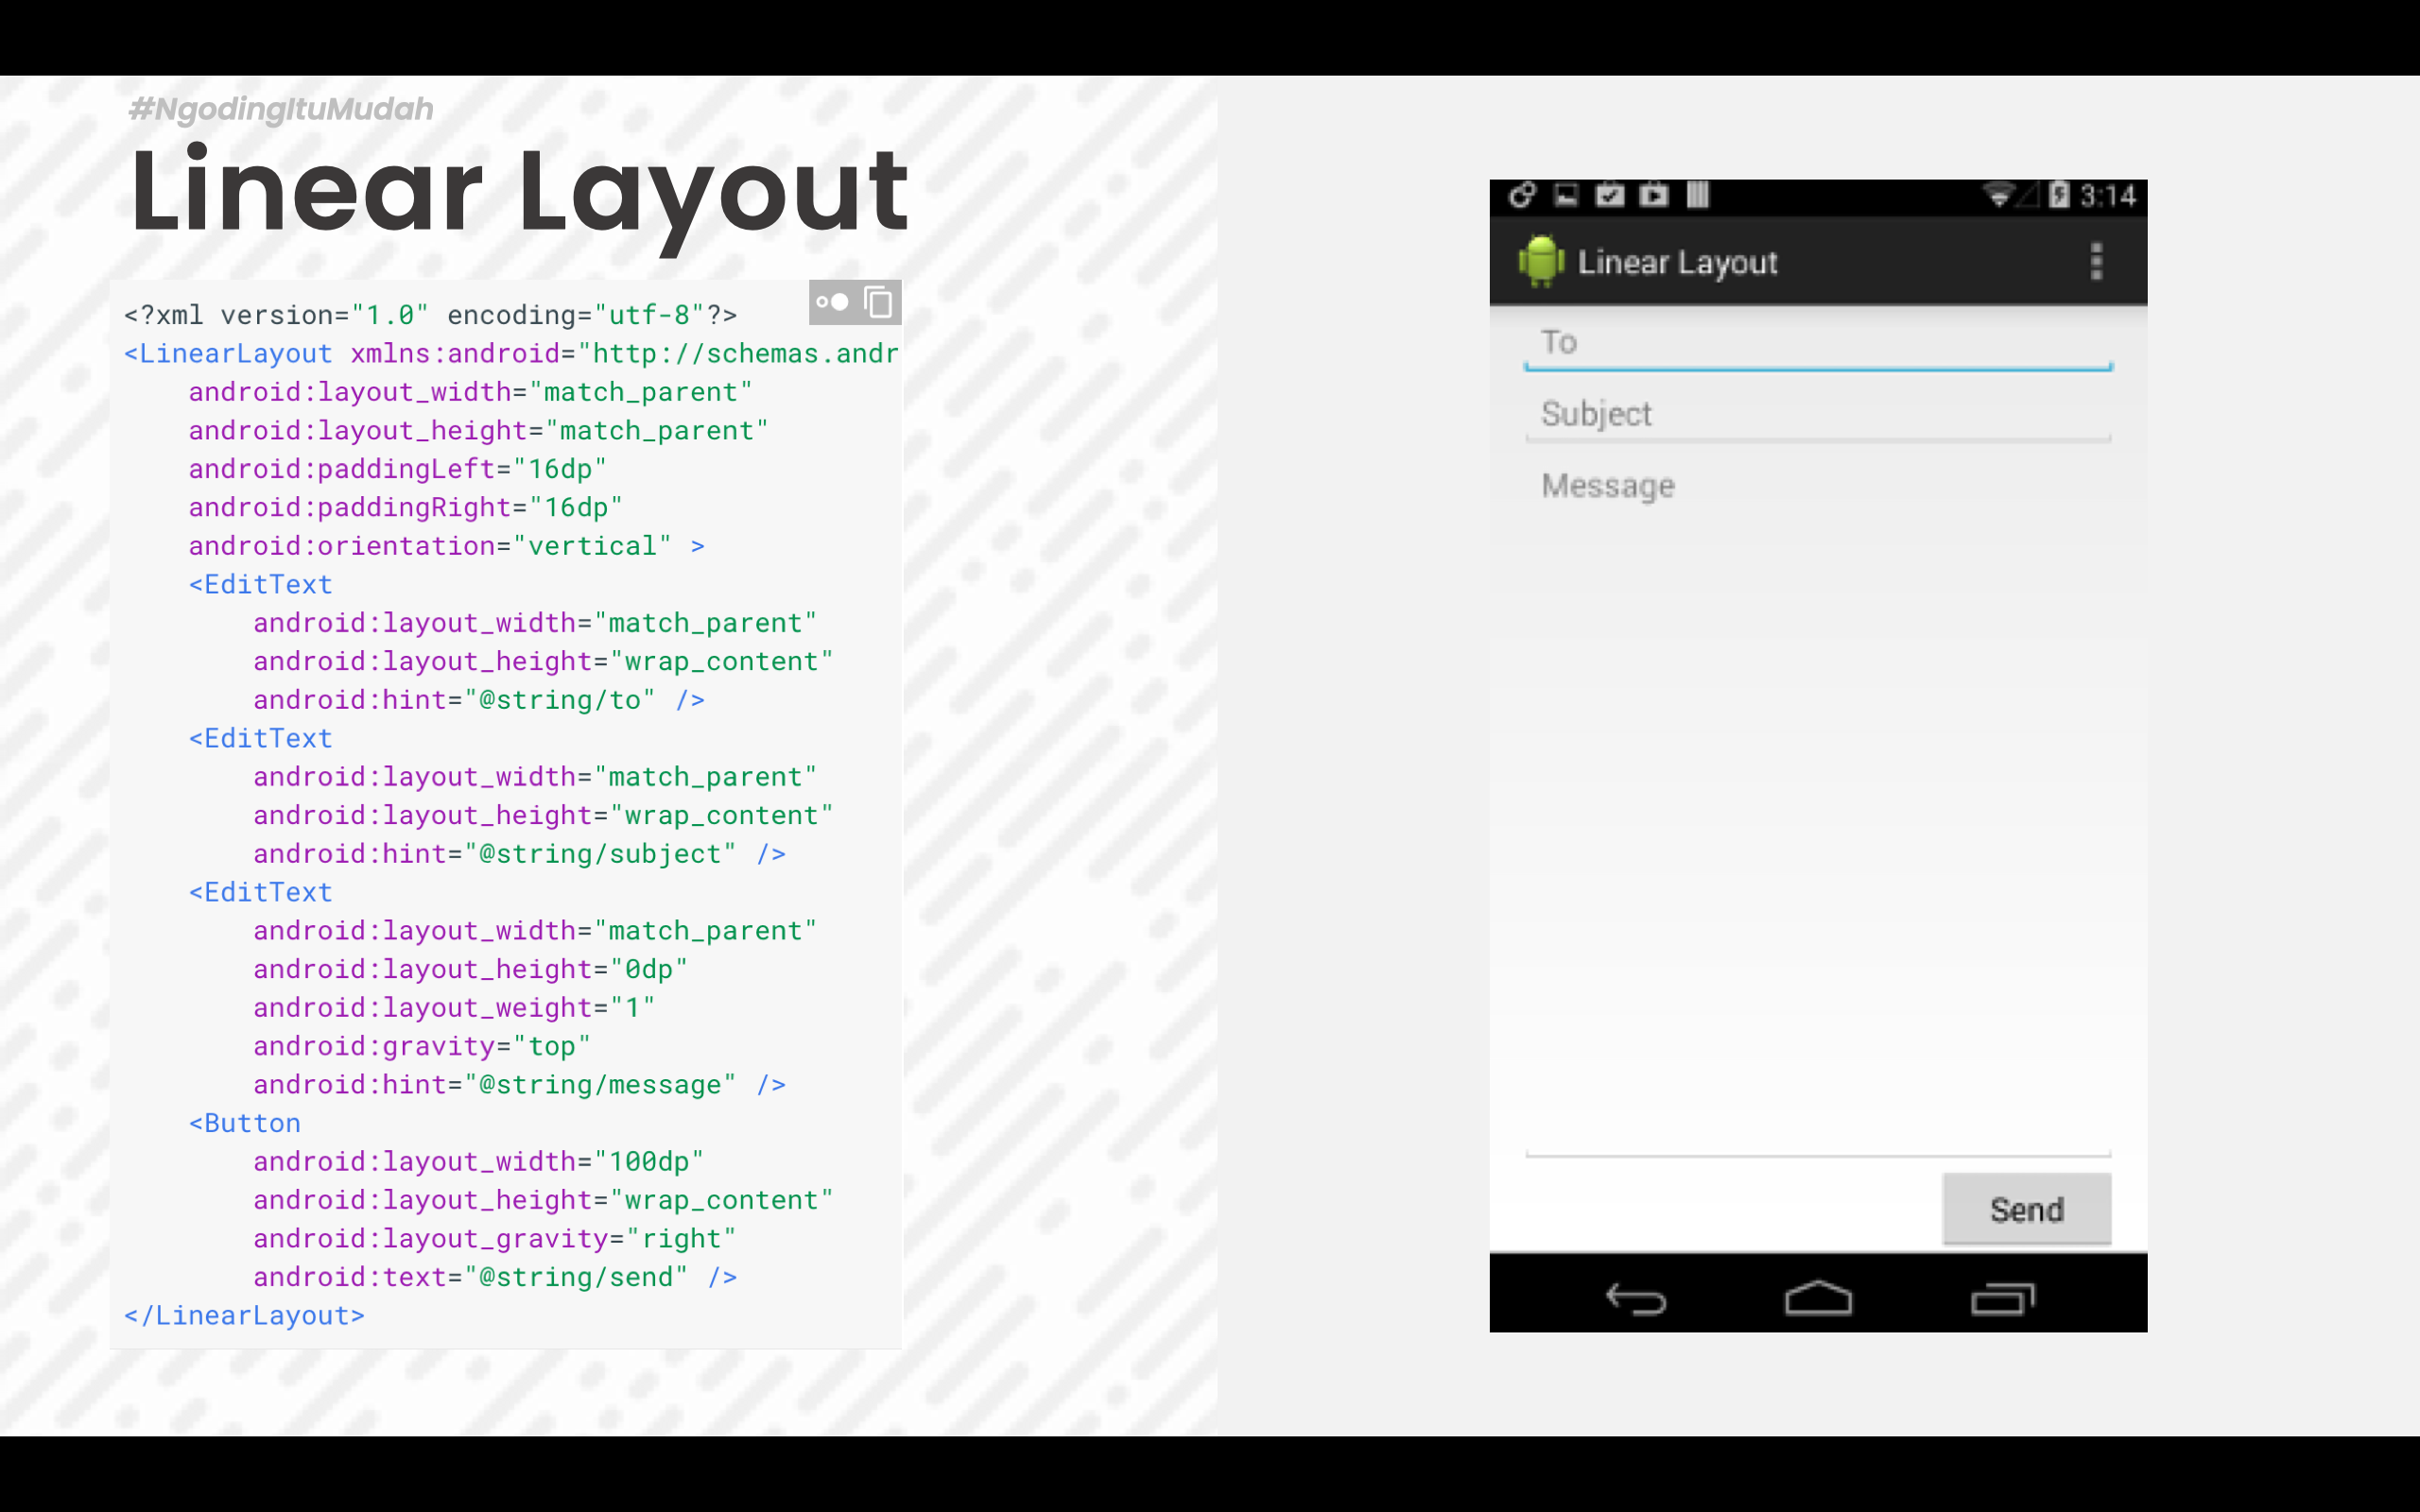Click the layout_gravity="right" line

495,1239
